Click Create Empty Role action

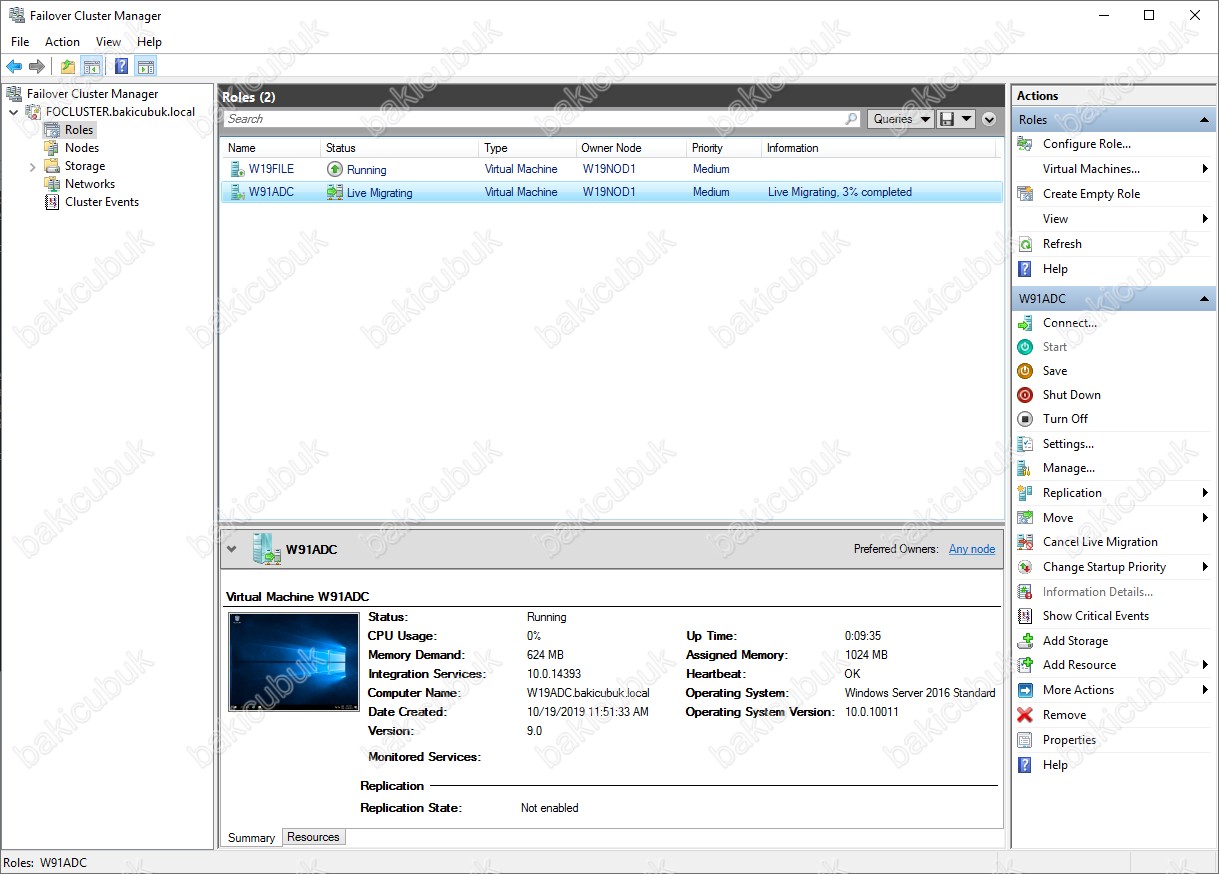point(1091,194)
